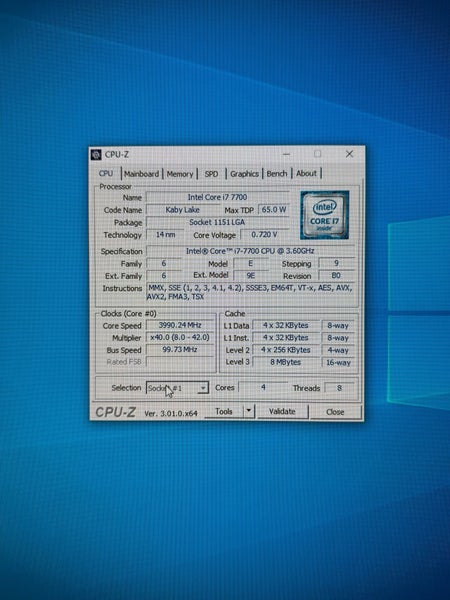Image resolution: width=450 pixels, height=600 pixels.
Task: Click the Level 3 8 MBytes value
Action: click(285, 362)
